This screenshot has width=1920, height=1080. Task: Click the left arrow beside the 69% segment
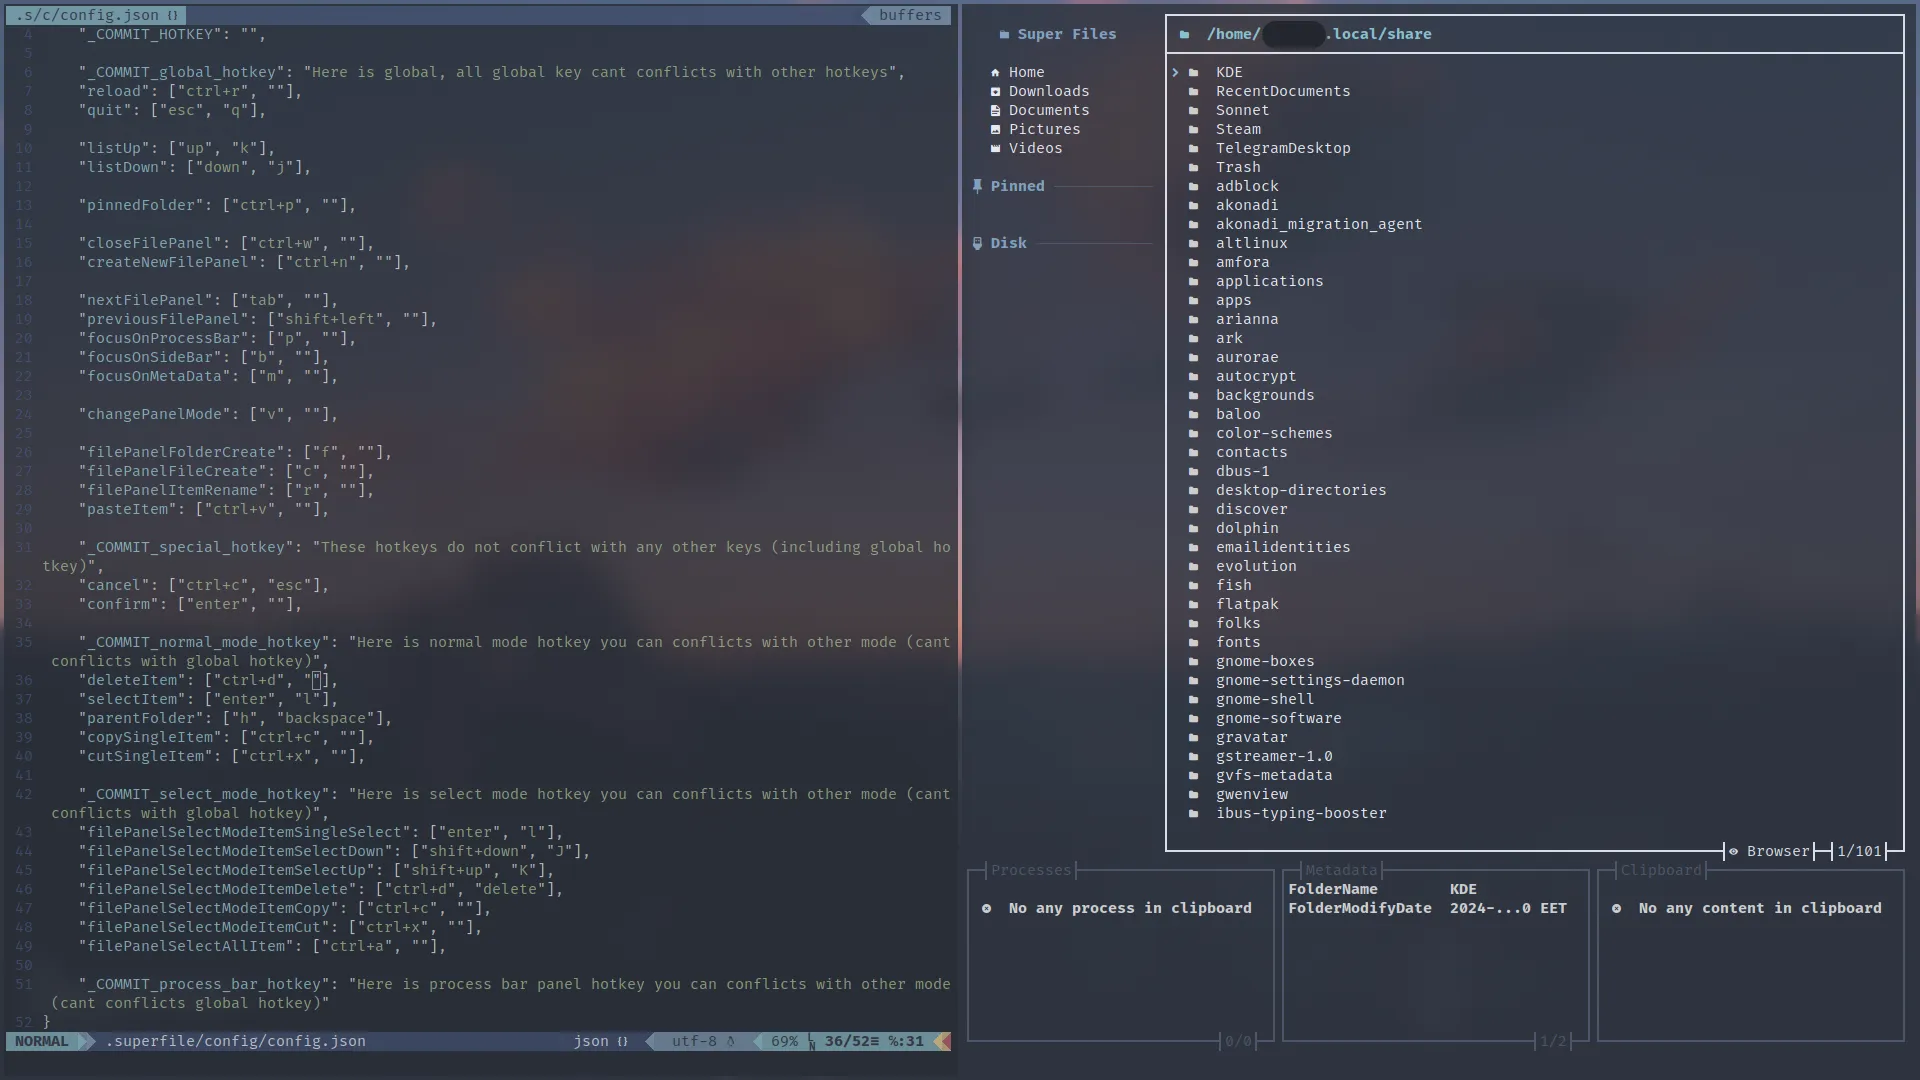[x=755, y=1041]
